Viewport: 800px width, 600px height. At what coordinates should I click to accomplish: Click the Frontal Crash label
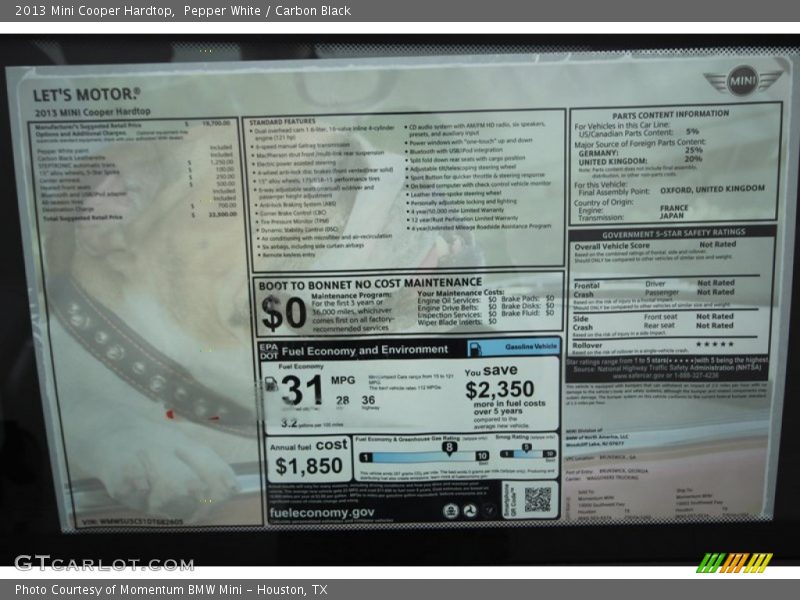[x=586, y=290]
